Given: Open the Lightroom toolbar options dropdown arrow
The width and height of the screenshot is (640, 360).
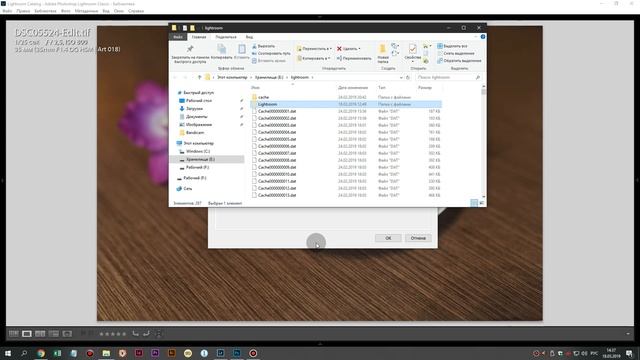Looking at the screenshot, I should pos(628,334).
